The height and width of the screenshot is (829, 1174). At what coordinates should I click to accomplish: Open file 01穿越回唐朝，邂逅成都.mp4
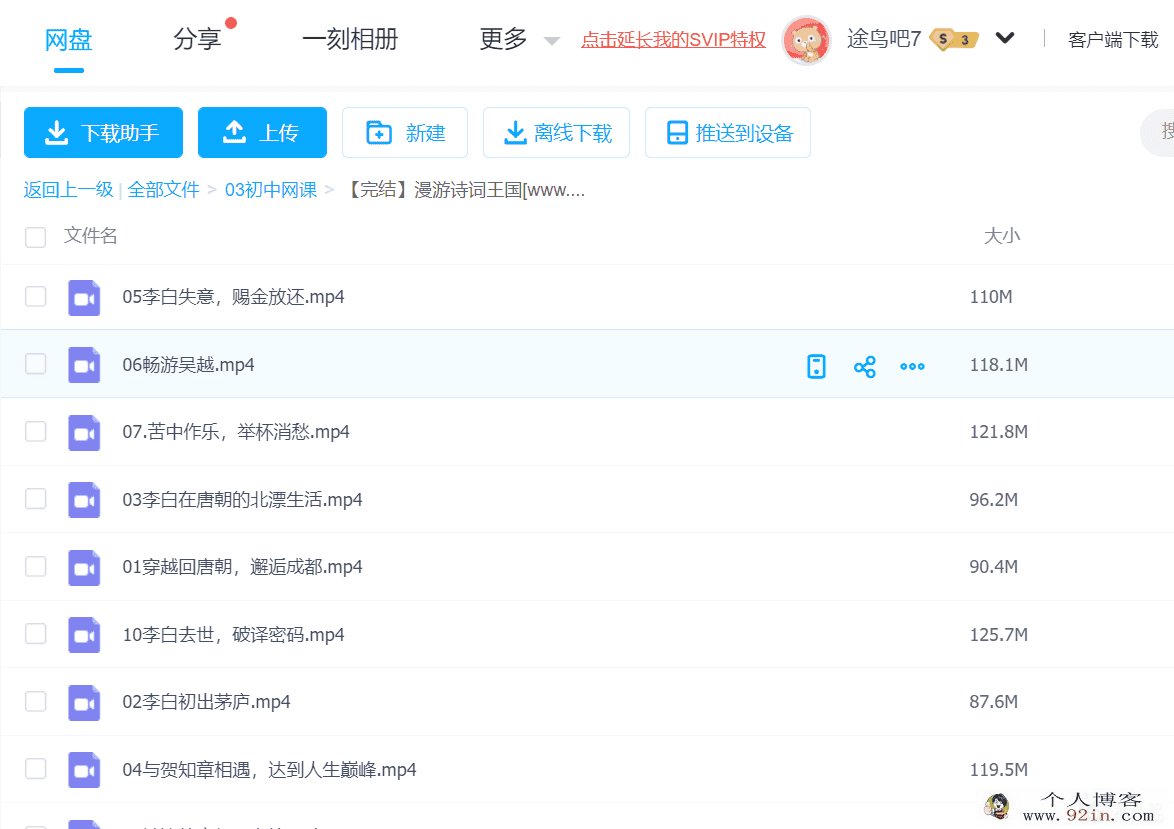(242, 567)
